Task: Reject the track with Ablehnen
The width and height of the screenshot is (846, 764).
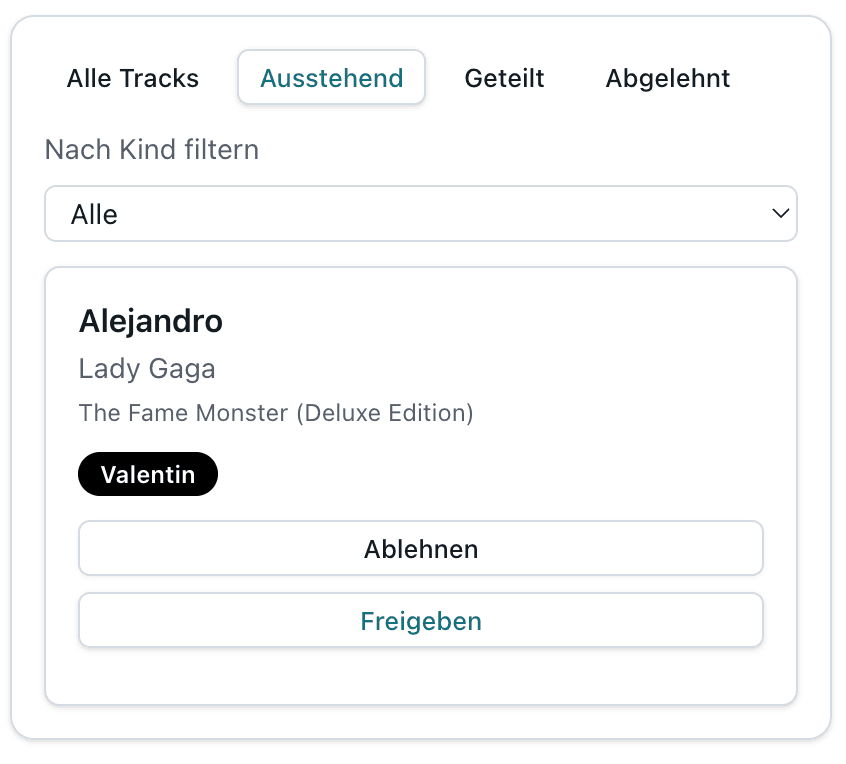Action: (420, 548)
